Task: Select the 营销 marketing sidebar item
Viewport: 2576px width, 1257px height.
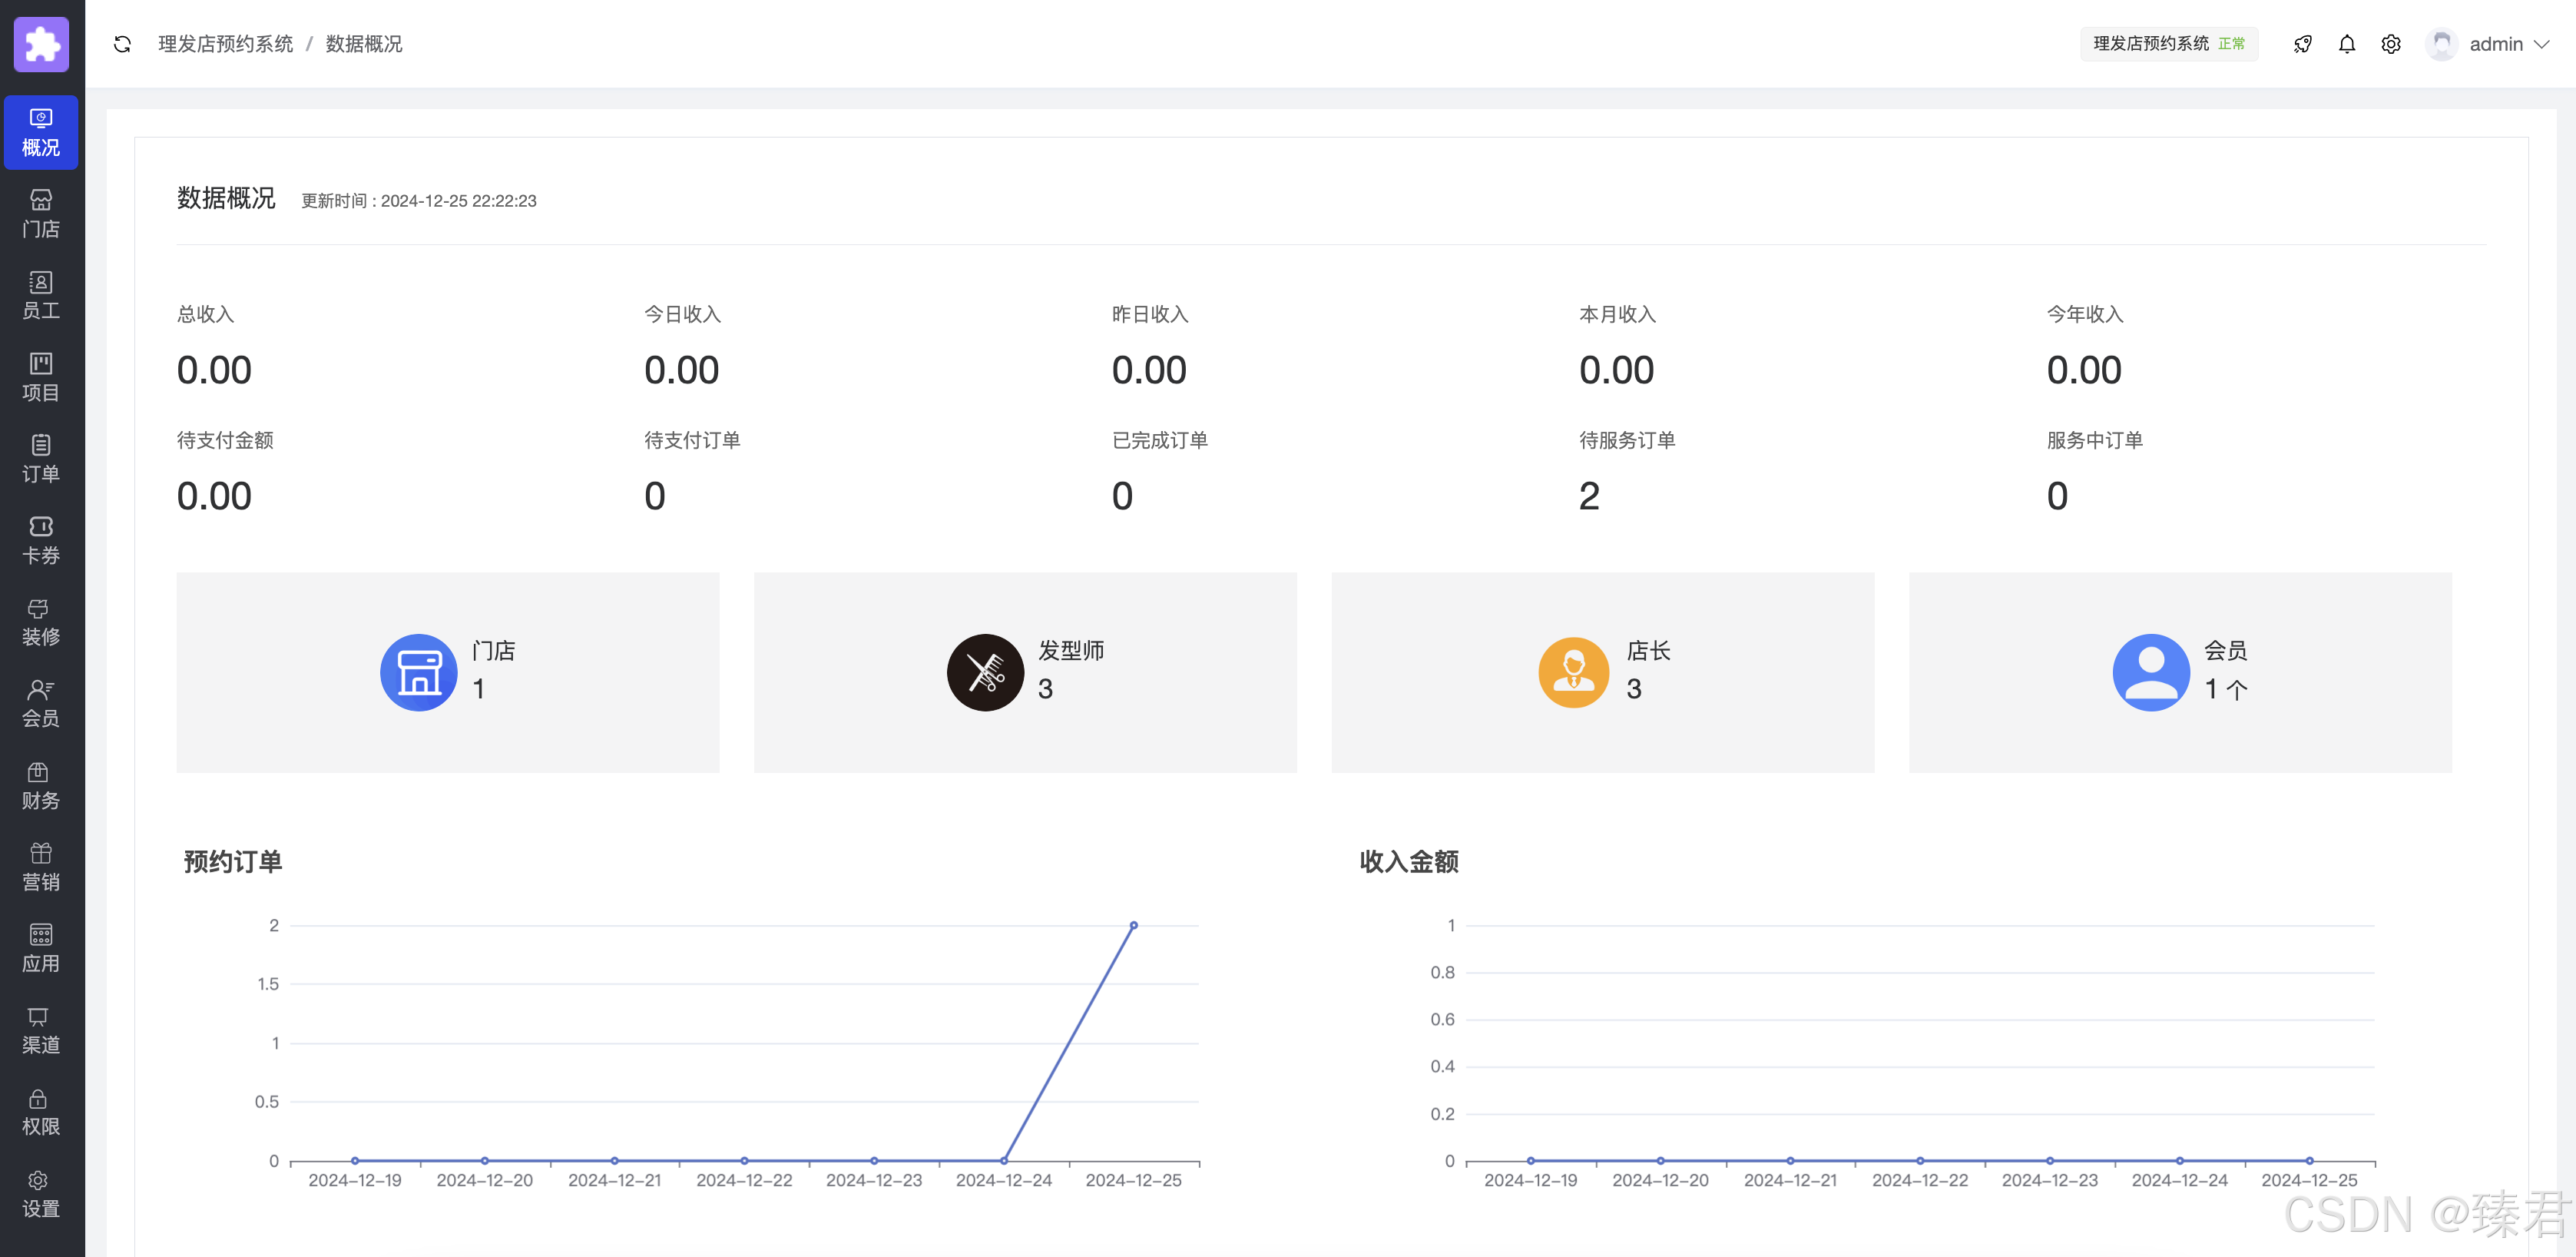Action: coord(41,866)
